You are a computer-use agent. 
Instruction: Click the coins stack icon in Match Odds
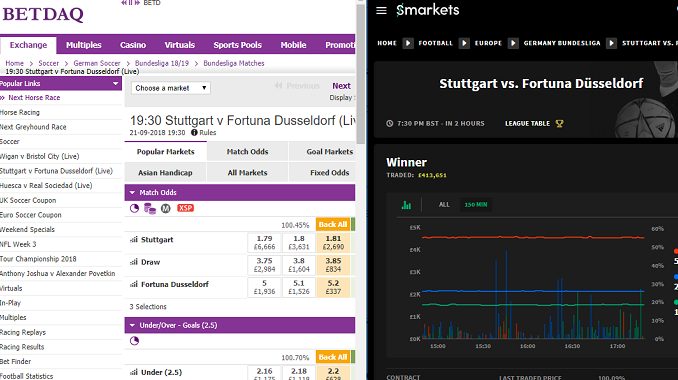[150, 208]
